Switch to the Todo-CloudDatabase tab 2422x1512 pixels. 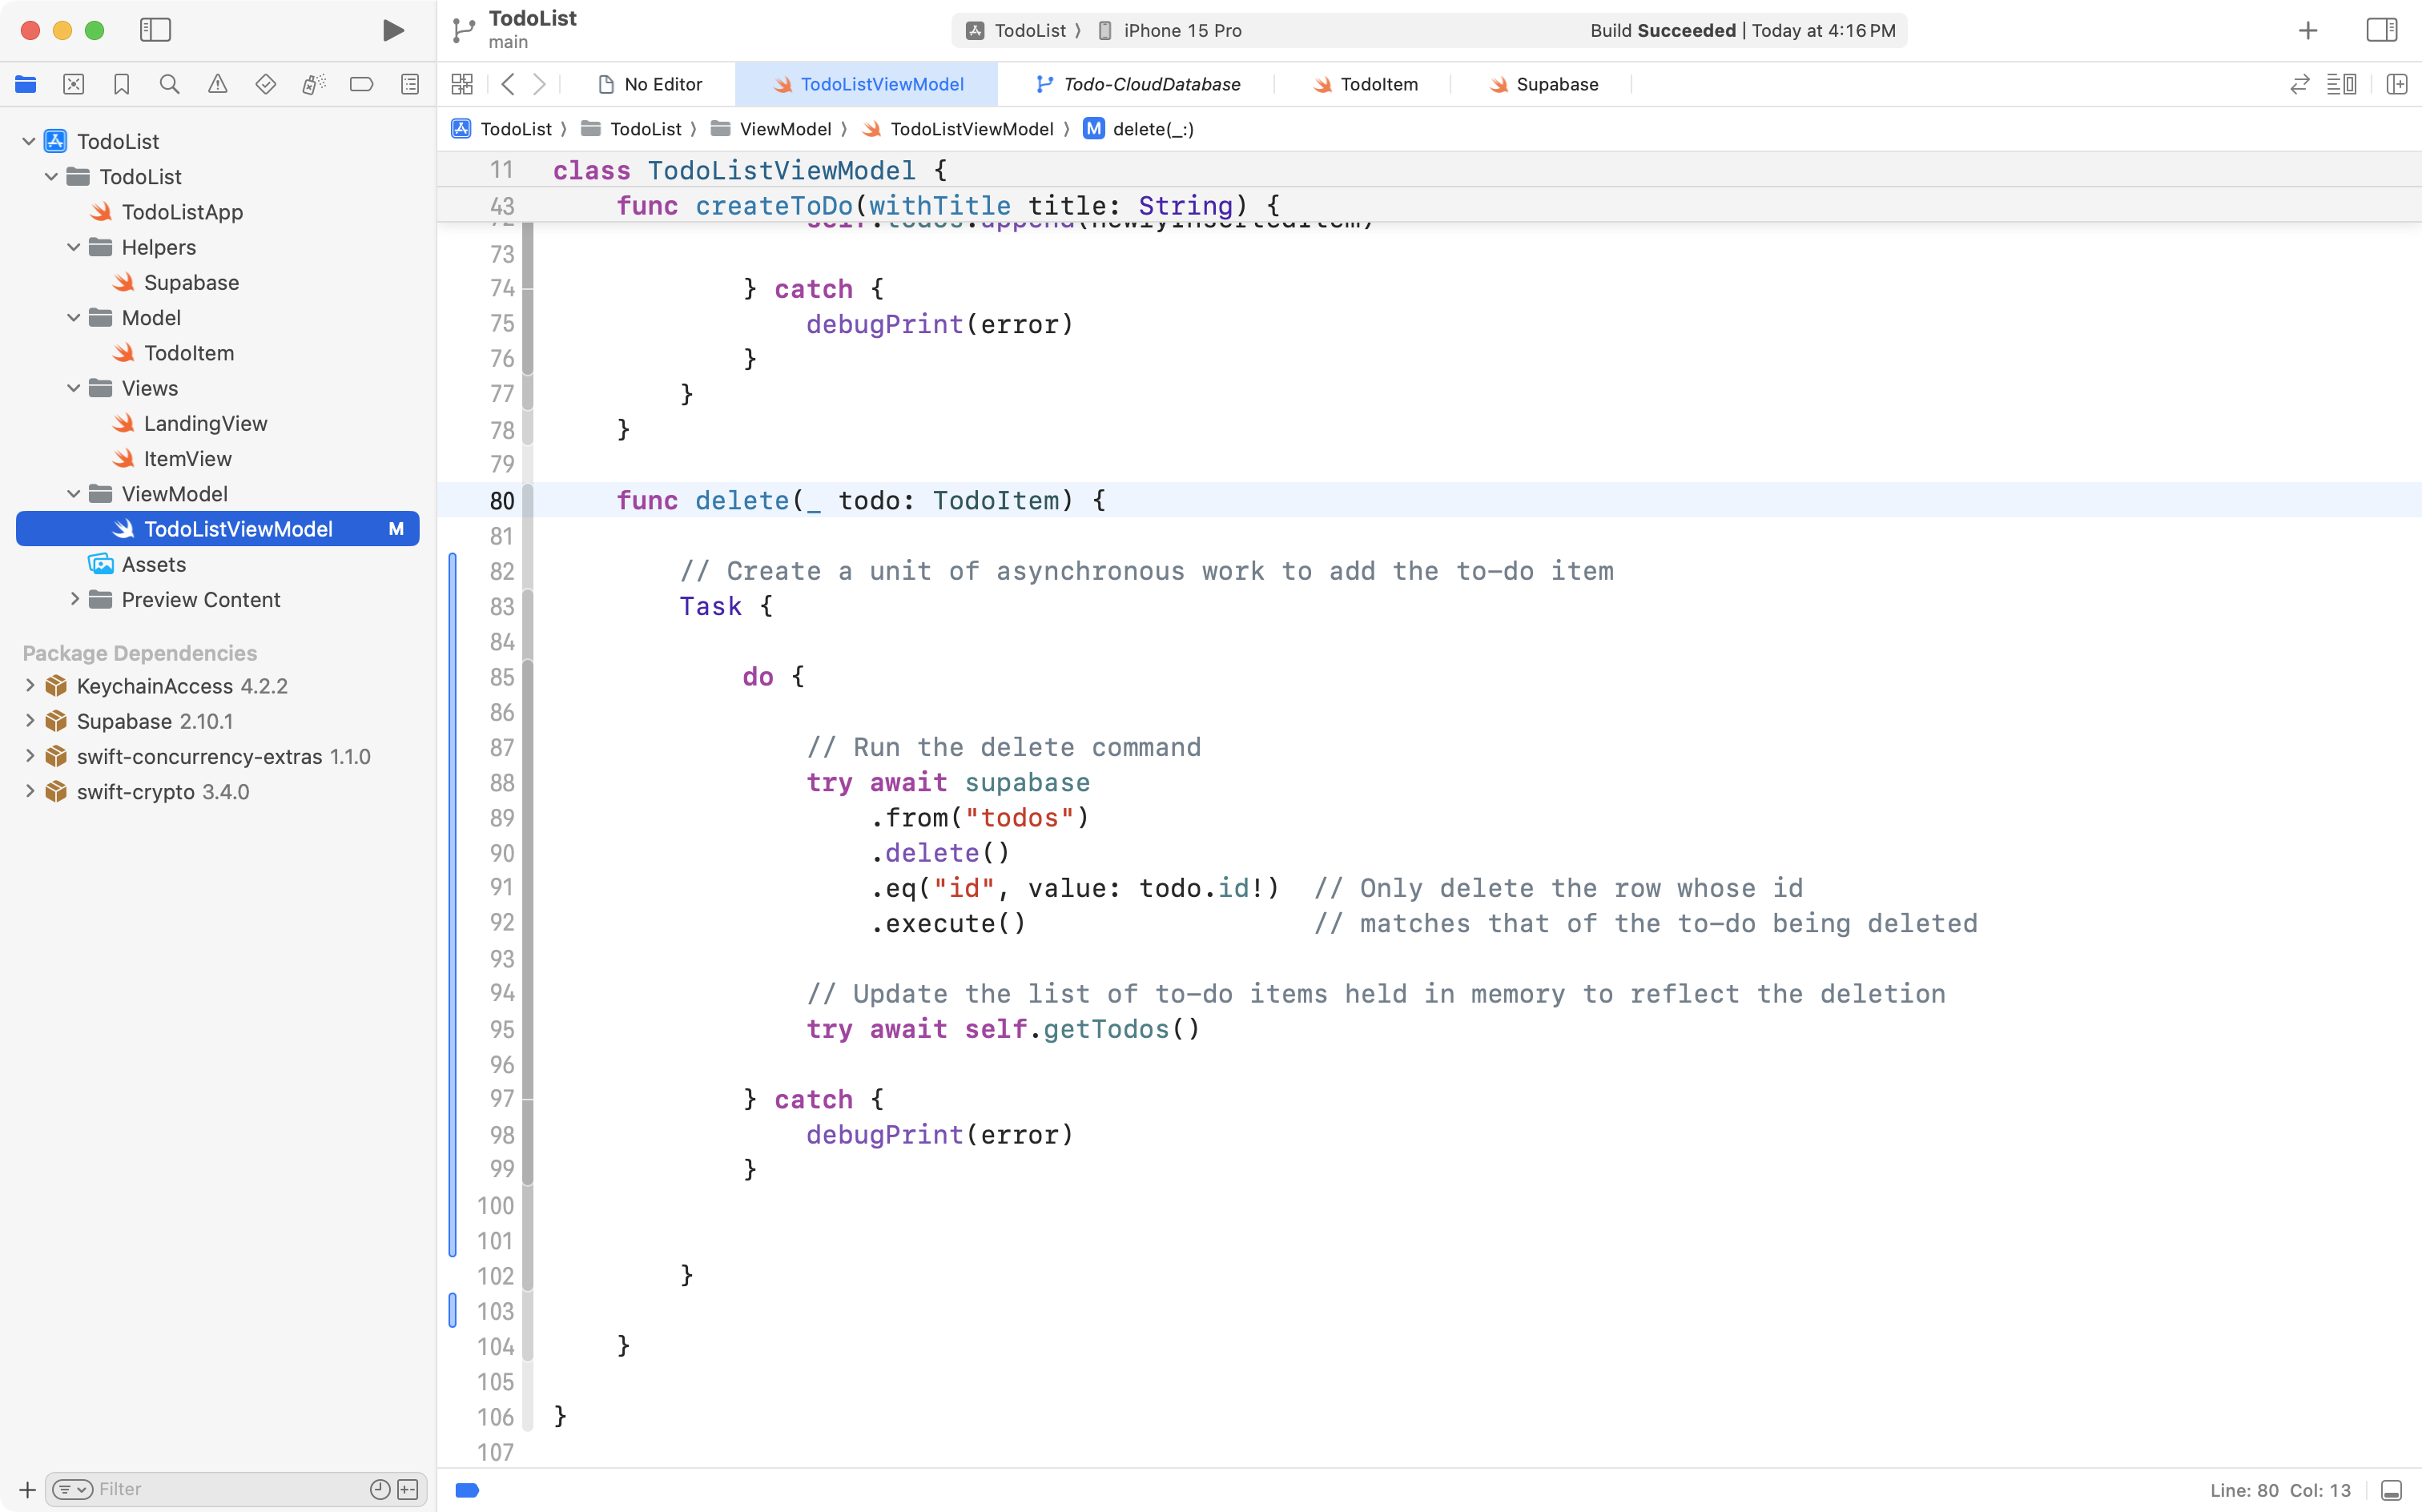[x=1150, y=84]
